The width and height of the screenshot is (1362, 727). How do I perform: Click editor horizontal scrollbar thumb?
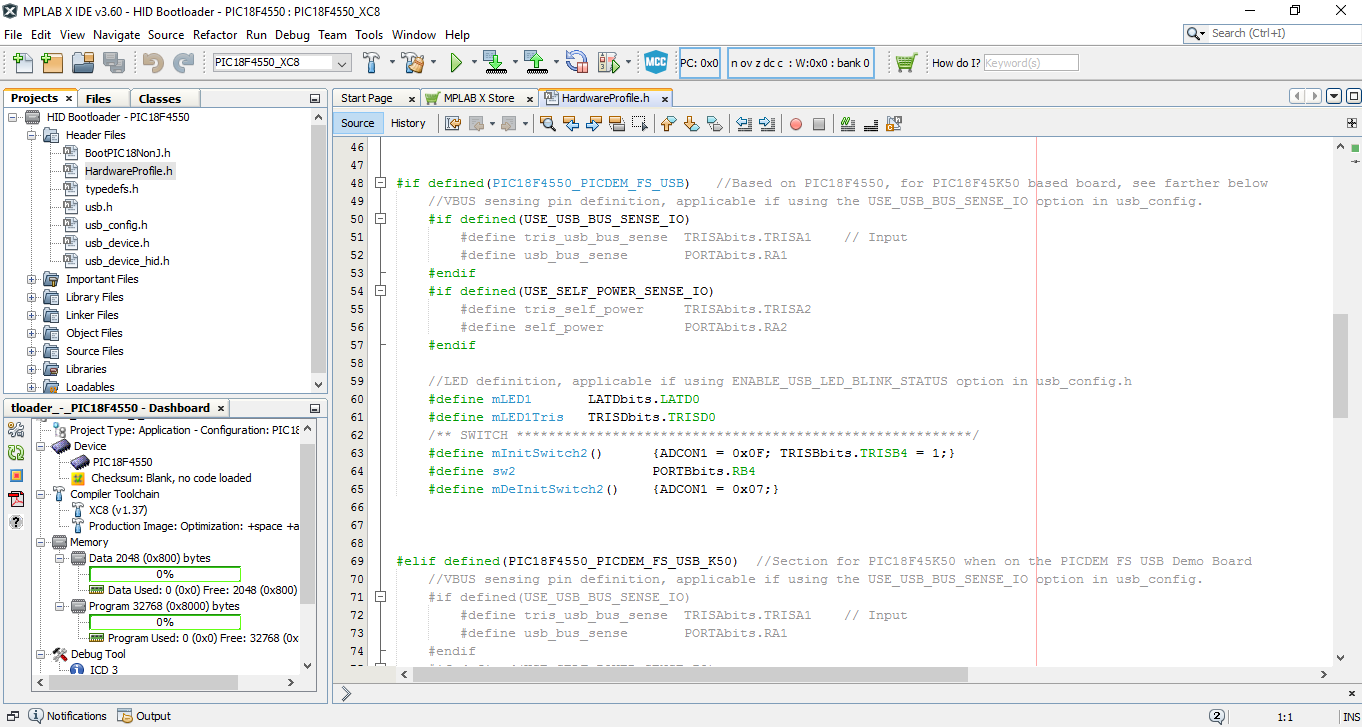[x=690, y=675]
